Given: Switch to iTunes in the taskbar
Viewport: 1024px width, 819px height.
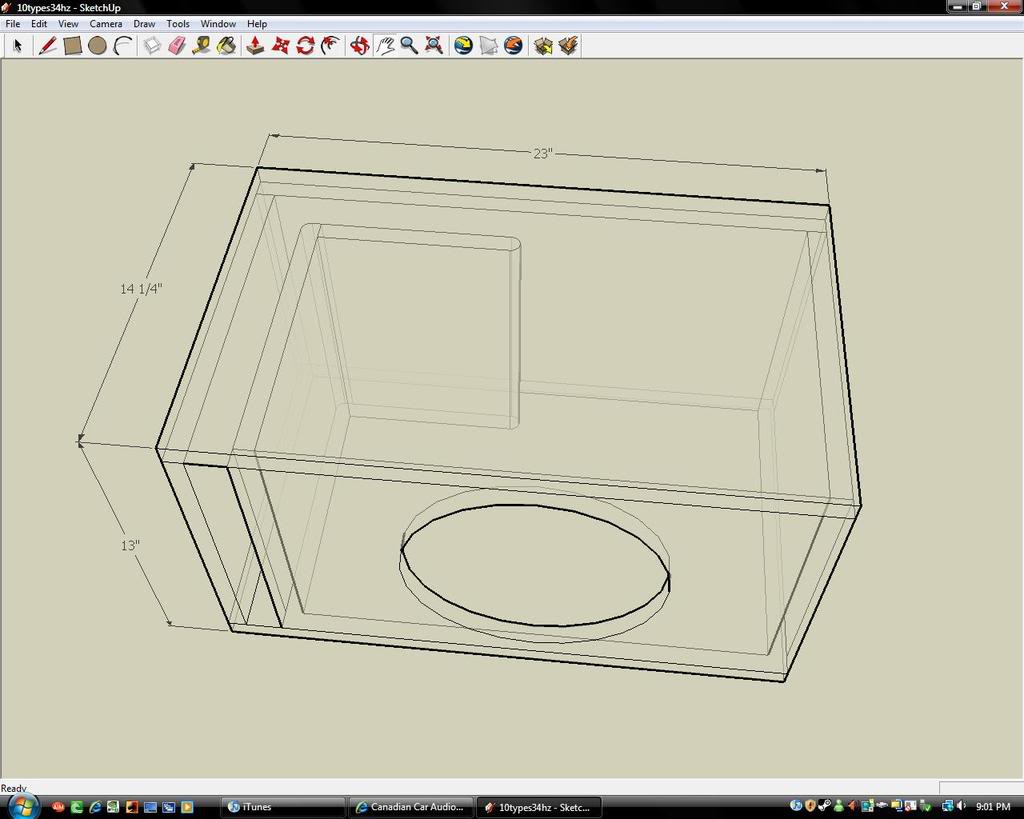Looking at the screenshot, I should (x=281, y=807).
